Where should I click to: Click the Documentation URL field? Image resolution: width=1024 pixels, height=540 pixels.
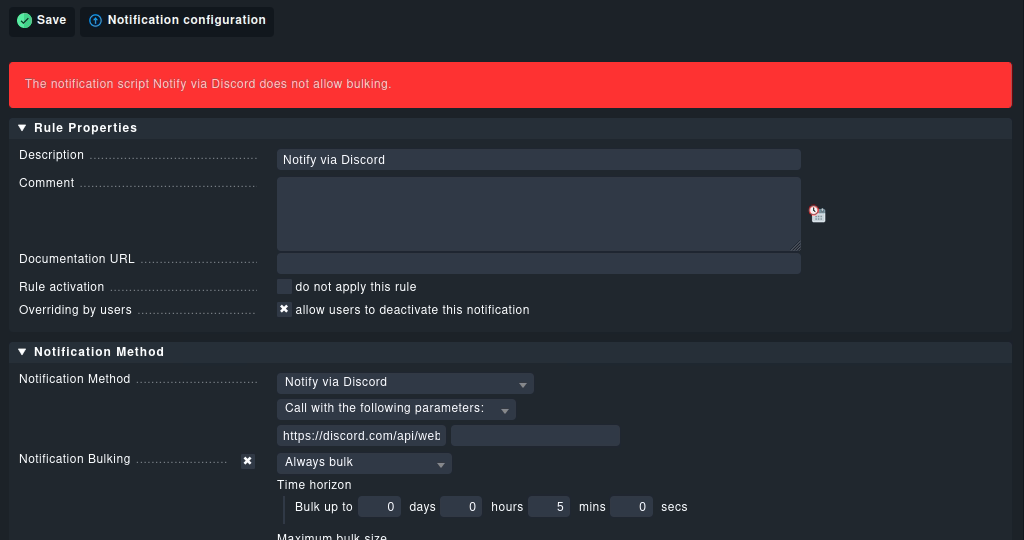pyautogui.click(x=538, y=263)
